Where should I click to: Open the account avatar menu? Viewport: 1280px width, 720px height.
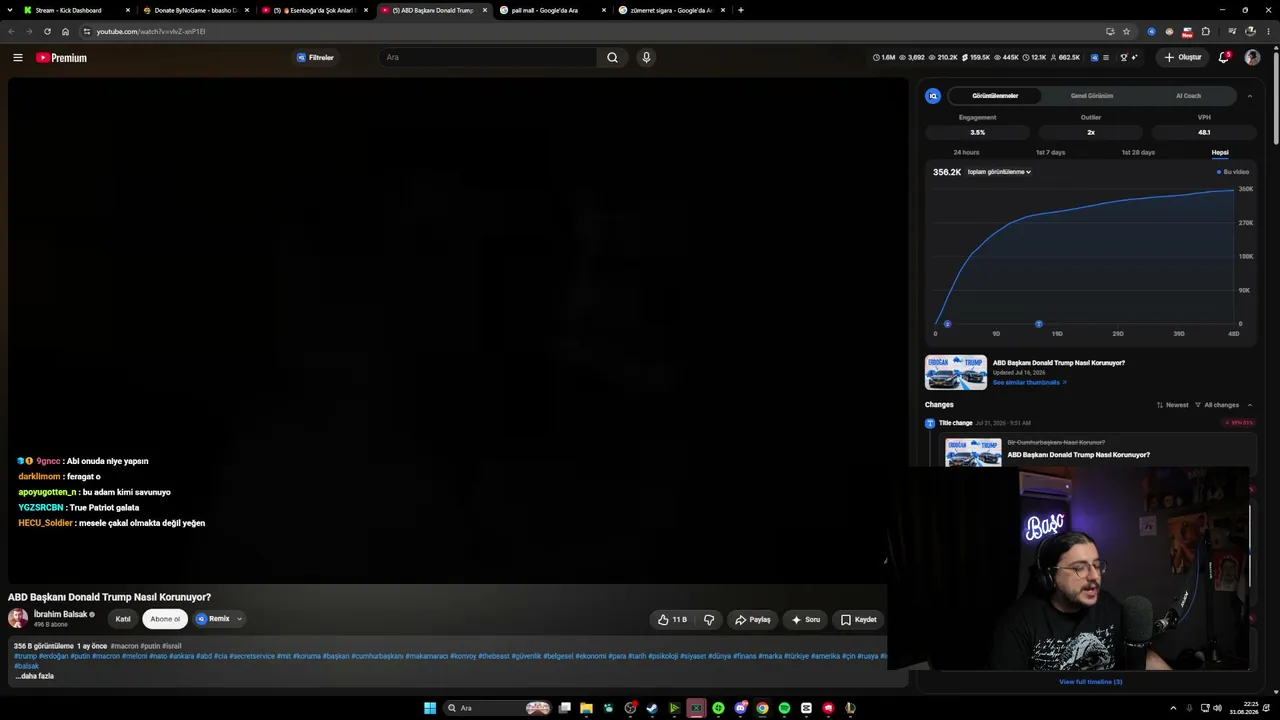pyautogui.click(x=1252, y=58)
